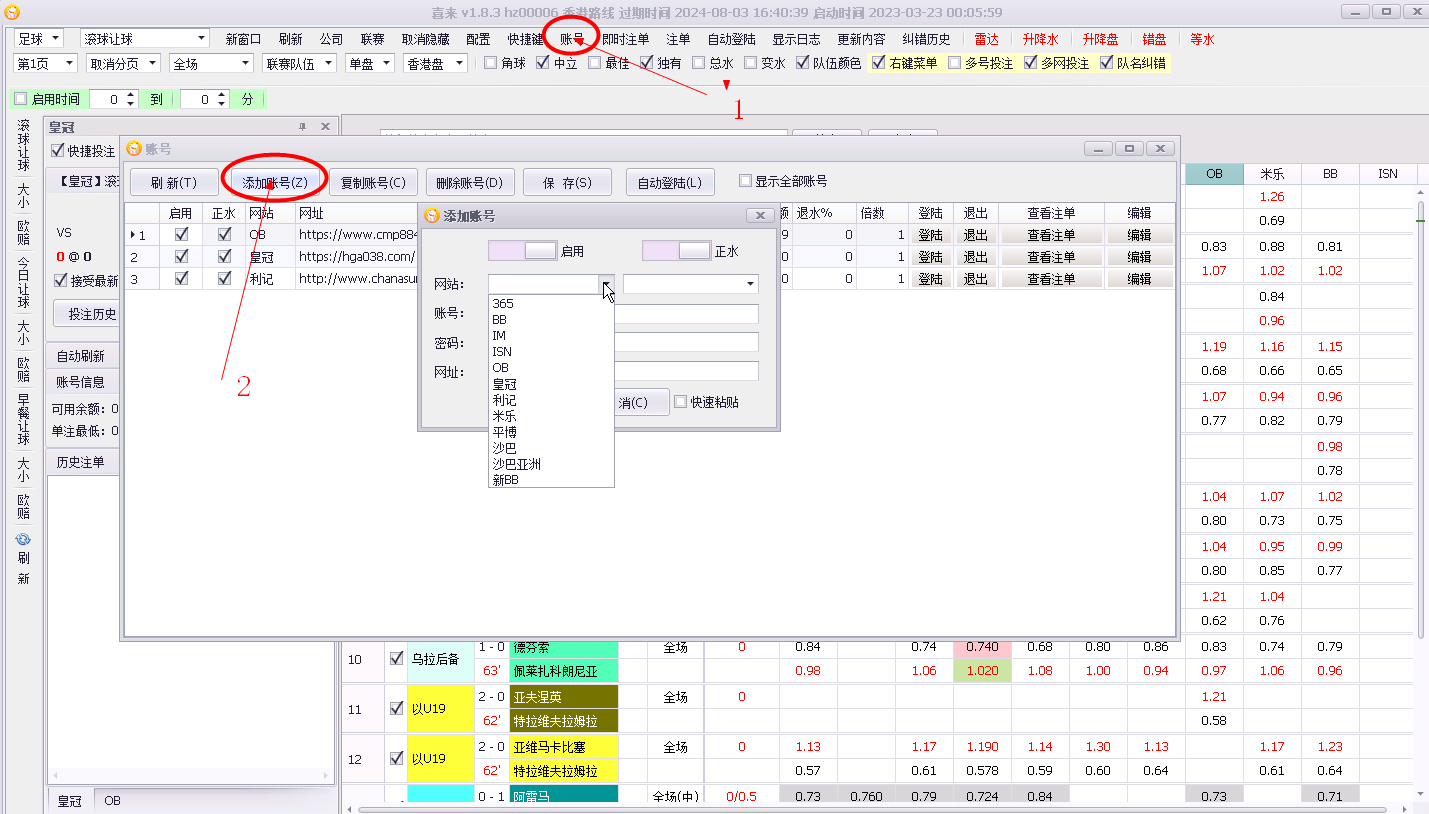Click the red 雷达 menu item
The width and height of the screenshot is (1429, 814).
coord(986,39)
